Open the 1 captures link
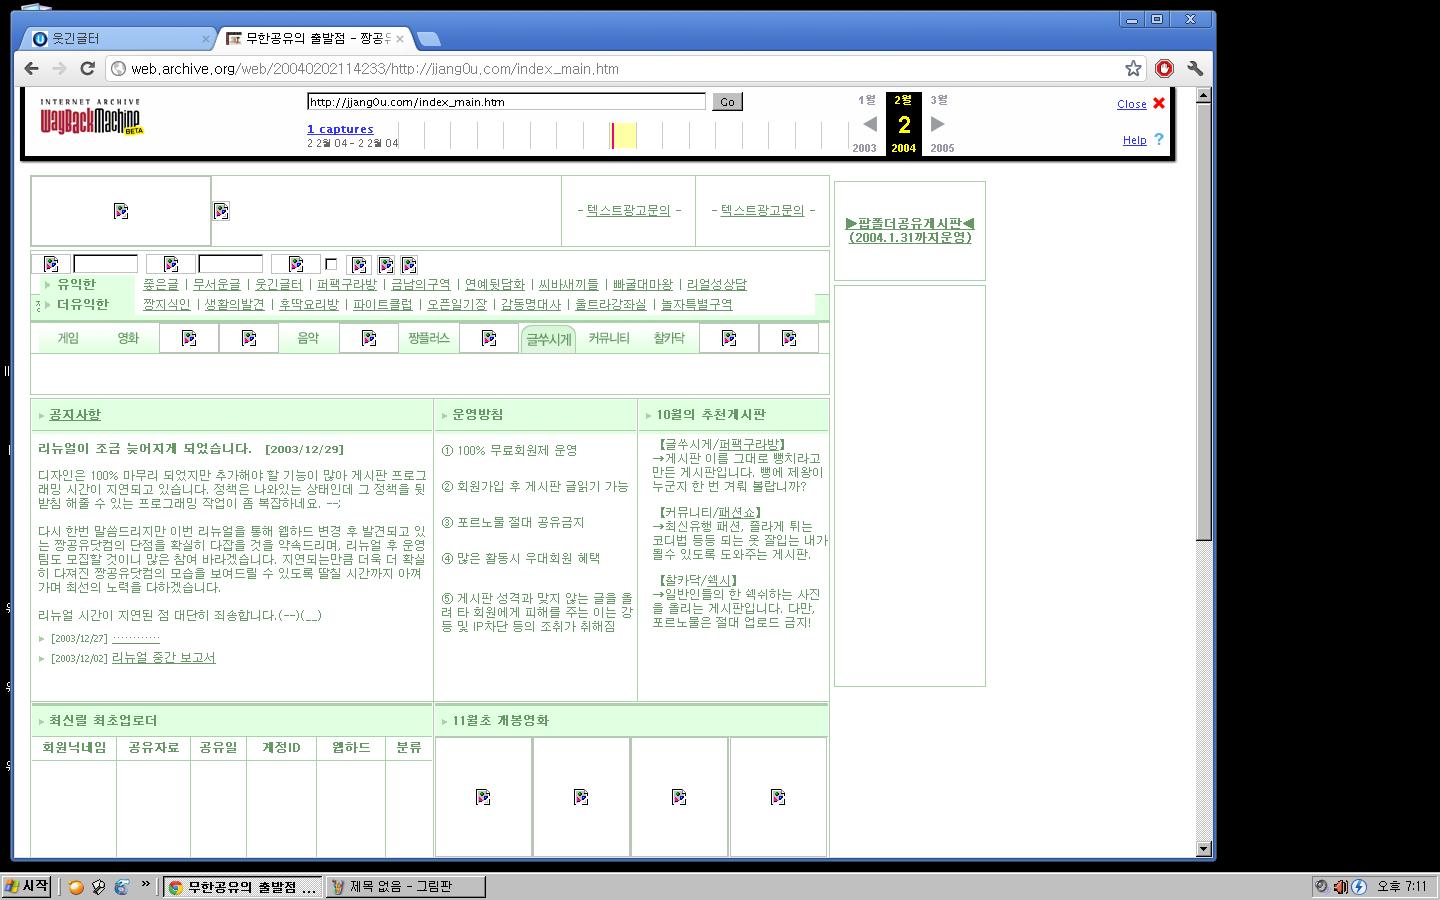The width and height of the screenshot is (1440, 900). 340,129
